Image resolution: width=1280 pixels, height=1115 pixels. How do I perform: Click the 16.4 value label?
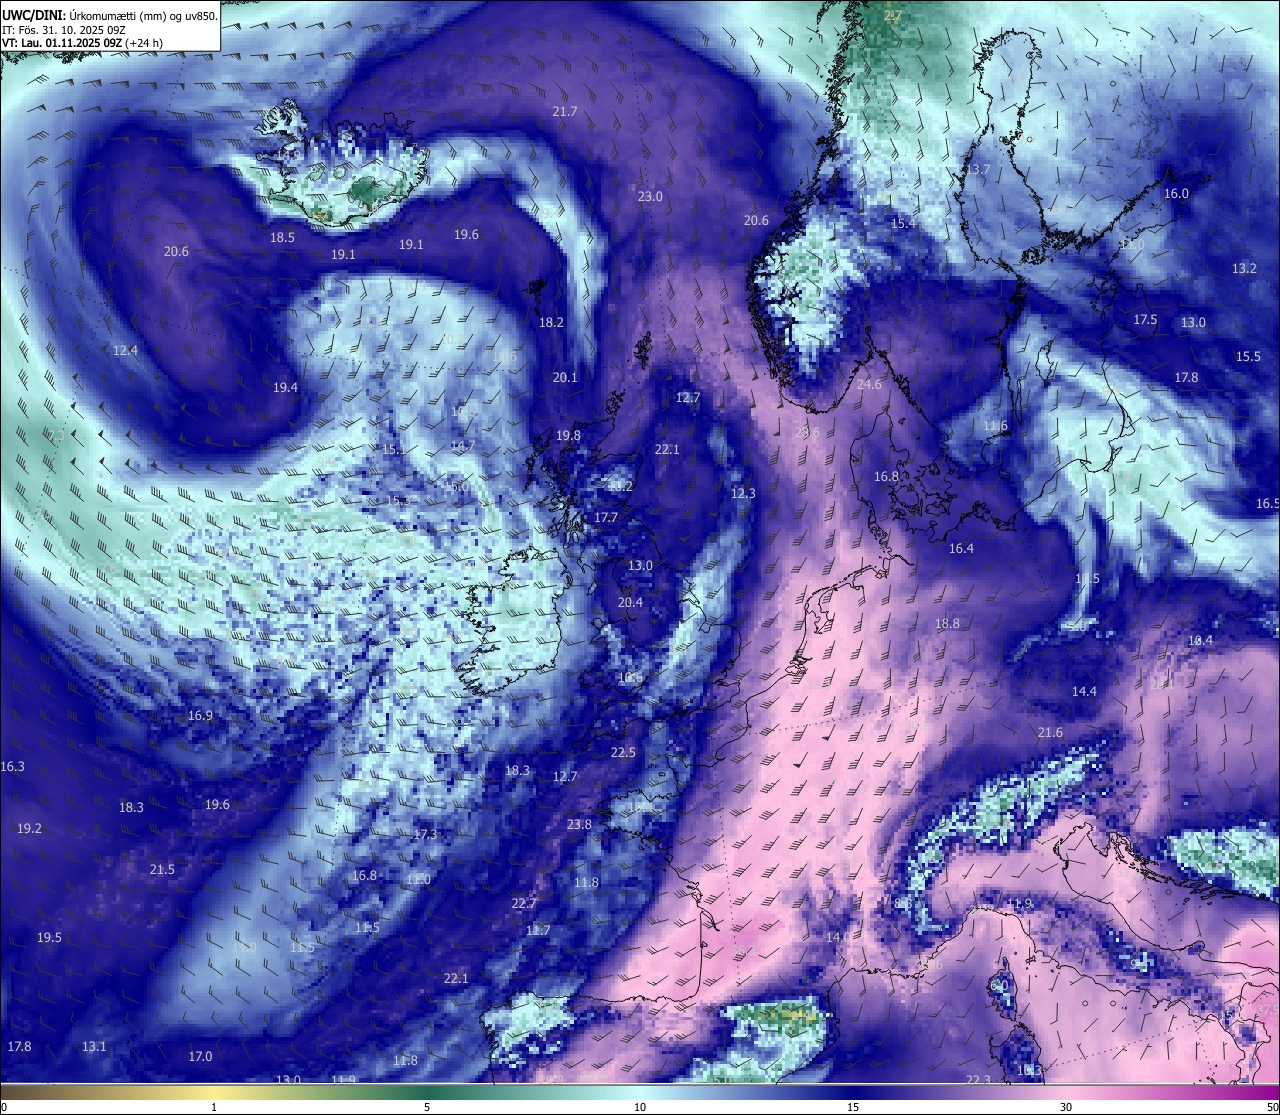pyautogui.click(x=961, y=548)
